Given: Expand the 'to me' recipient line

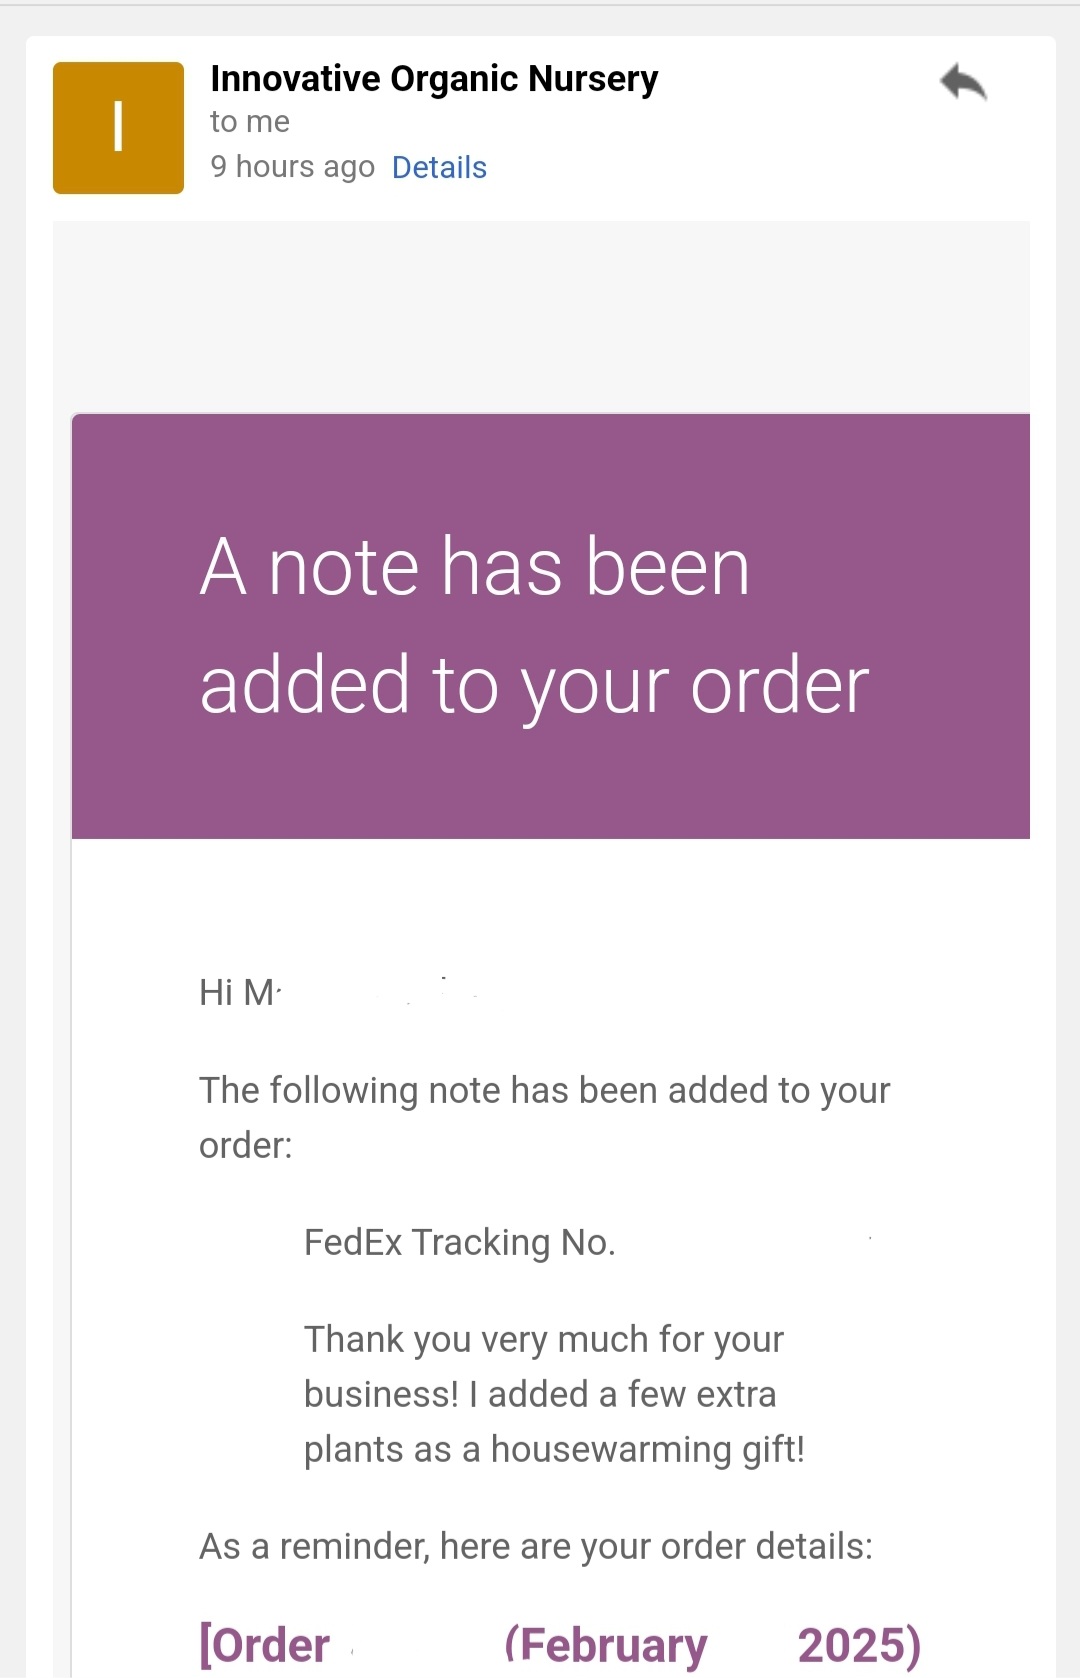Looking at the screenshot, I should click(250, 122).
